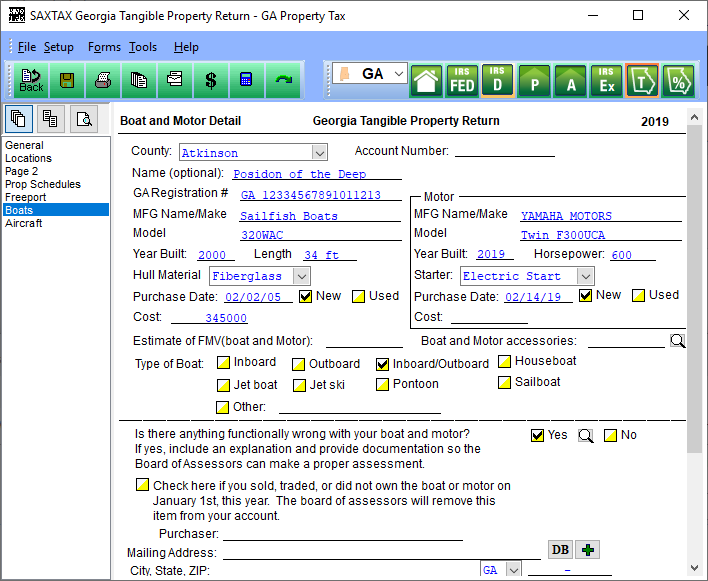This screenshot has width=708, height=581.
Task: Click the Back toolbar icon
Action: tap(31, 81)
